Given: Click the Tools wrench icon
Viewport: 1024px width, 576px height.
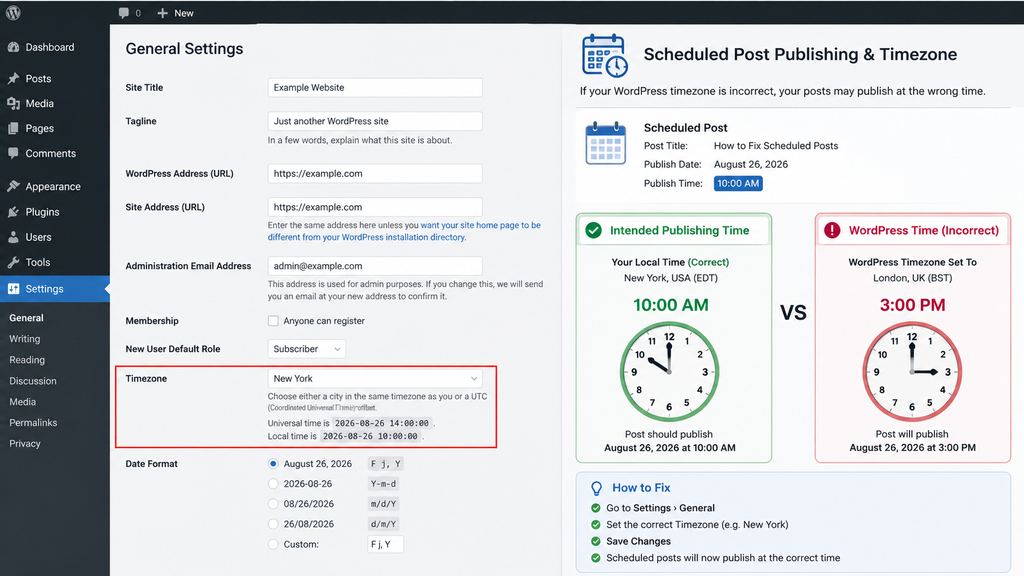Looking at the screenshot, I should (14, 262).
